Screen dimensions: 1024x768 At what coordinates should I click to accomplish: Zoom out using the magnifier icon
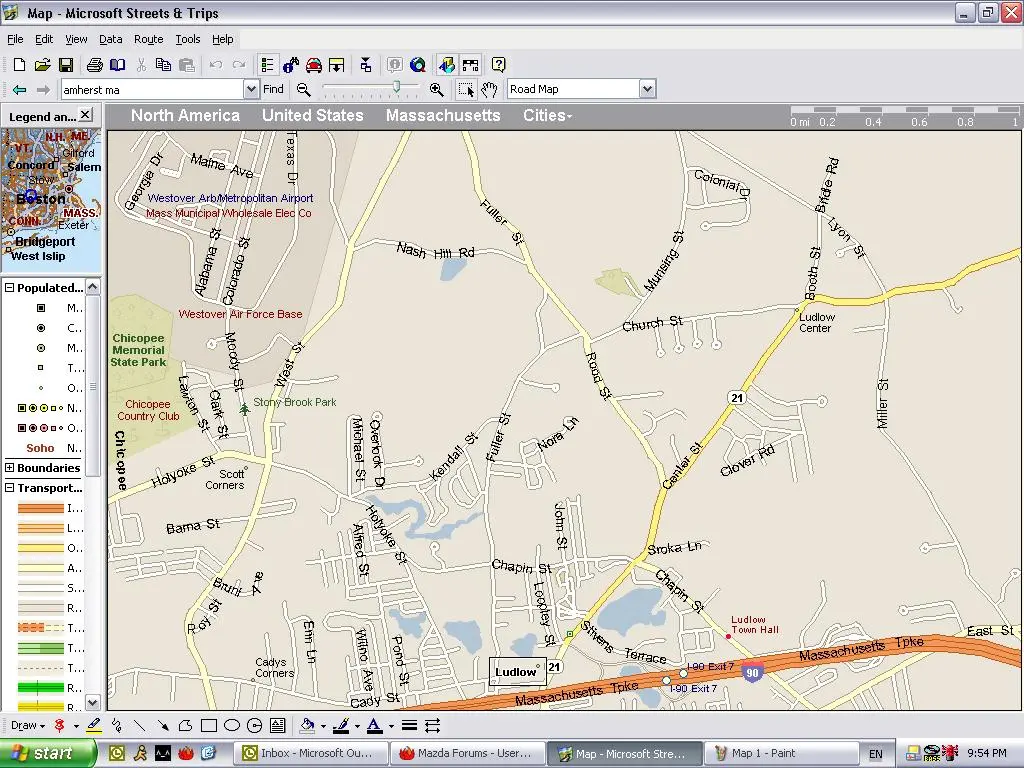(302, 89)
